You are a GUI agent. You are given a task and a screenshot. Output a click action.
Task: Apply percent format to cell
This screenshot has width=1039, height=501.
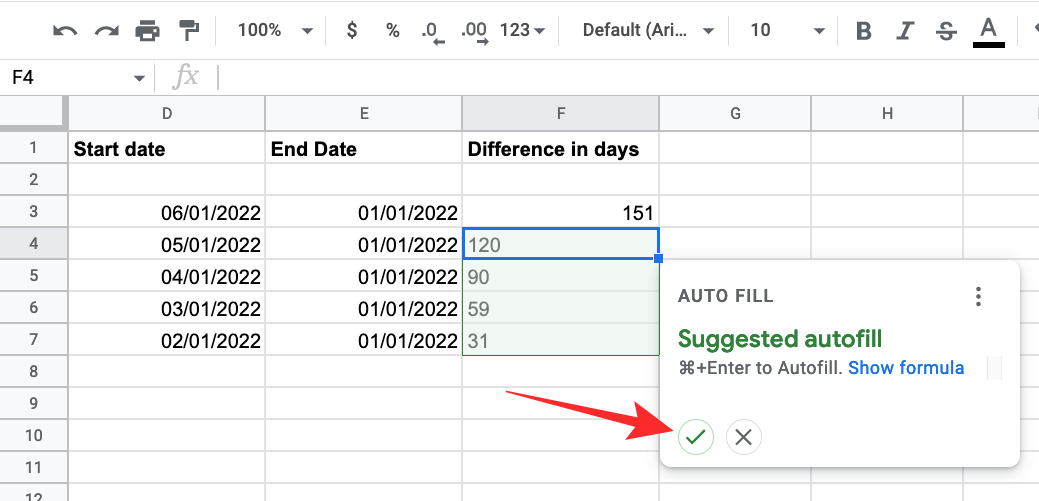[x=392, y=31]
